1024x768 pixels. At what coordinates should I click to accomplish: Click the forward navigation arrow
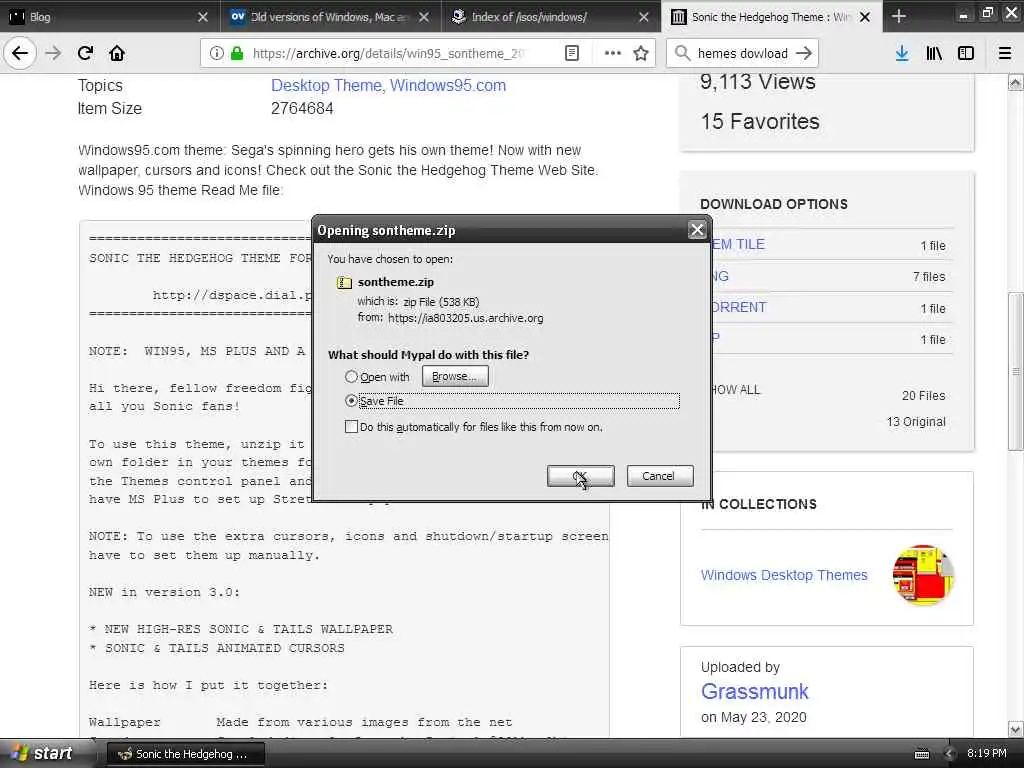53,53
